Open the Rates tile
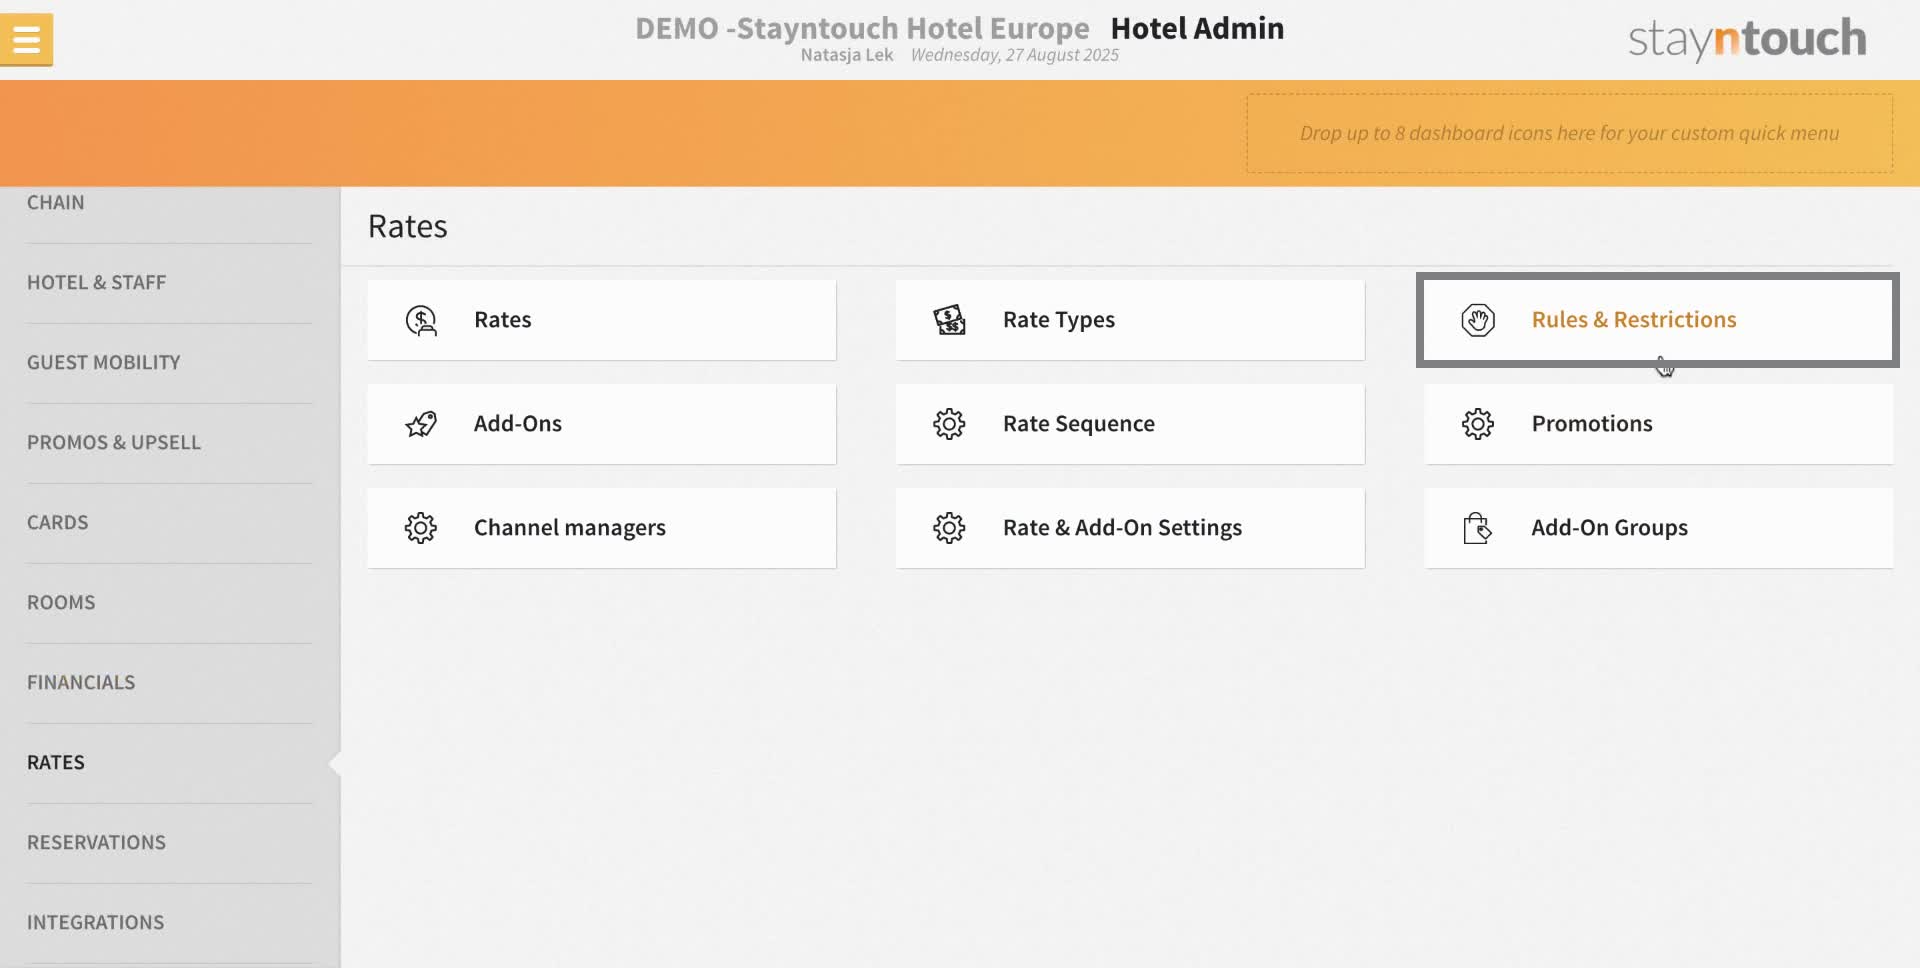 [602, 320]
